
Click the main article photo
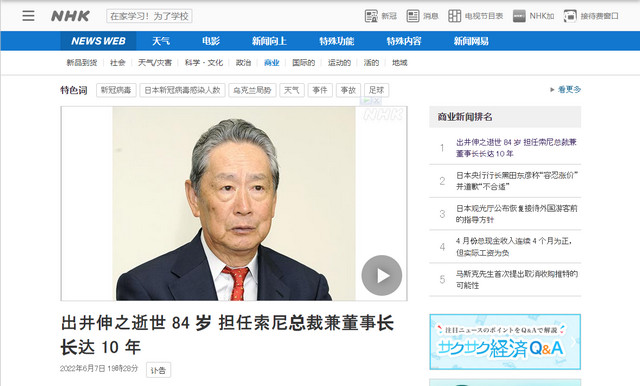coord(234,203)
